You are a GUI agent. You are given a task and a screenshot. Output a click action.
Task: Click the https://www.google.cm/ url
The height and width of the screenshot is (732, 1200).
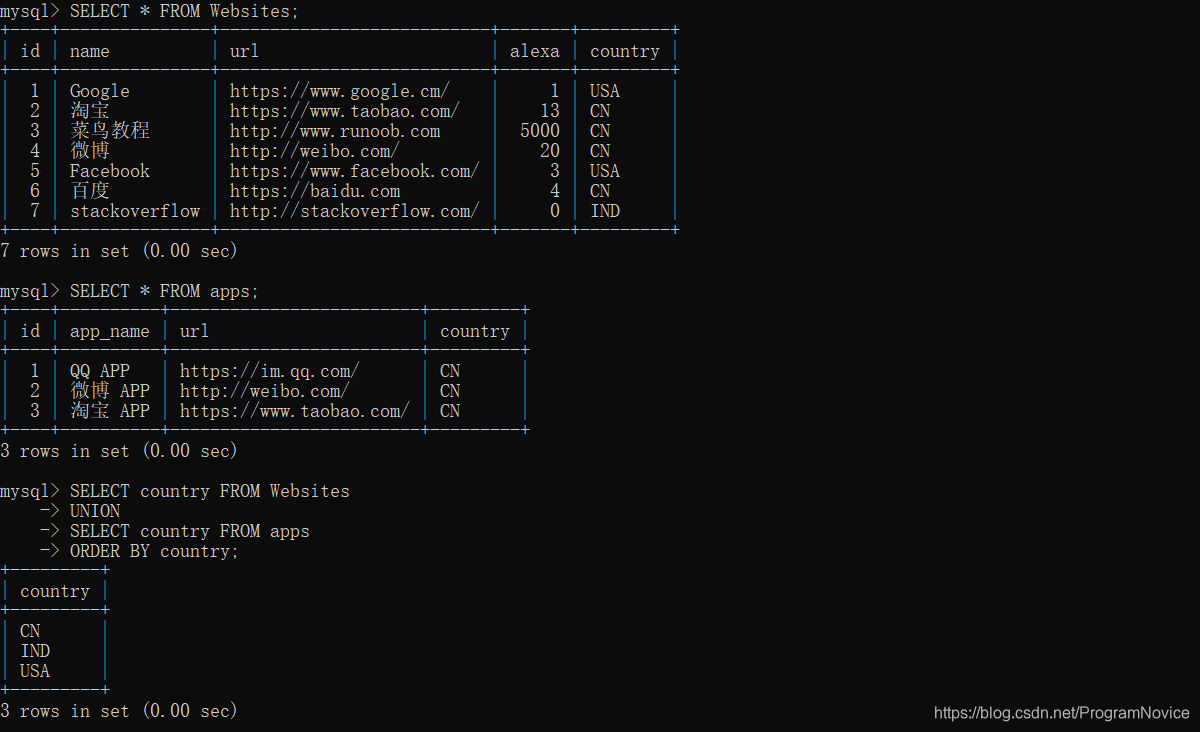tap(340, 91)
